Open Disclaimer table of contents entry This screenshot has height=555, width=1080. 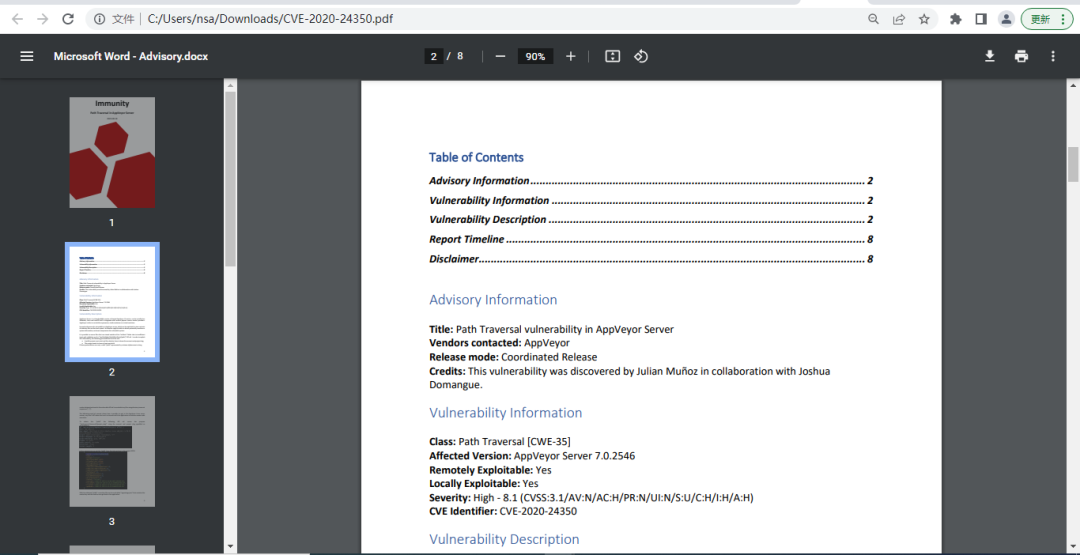click(x=651, y=259)
